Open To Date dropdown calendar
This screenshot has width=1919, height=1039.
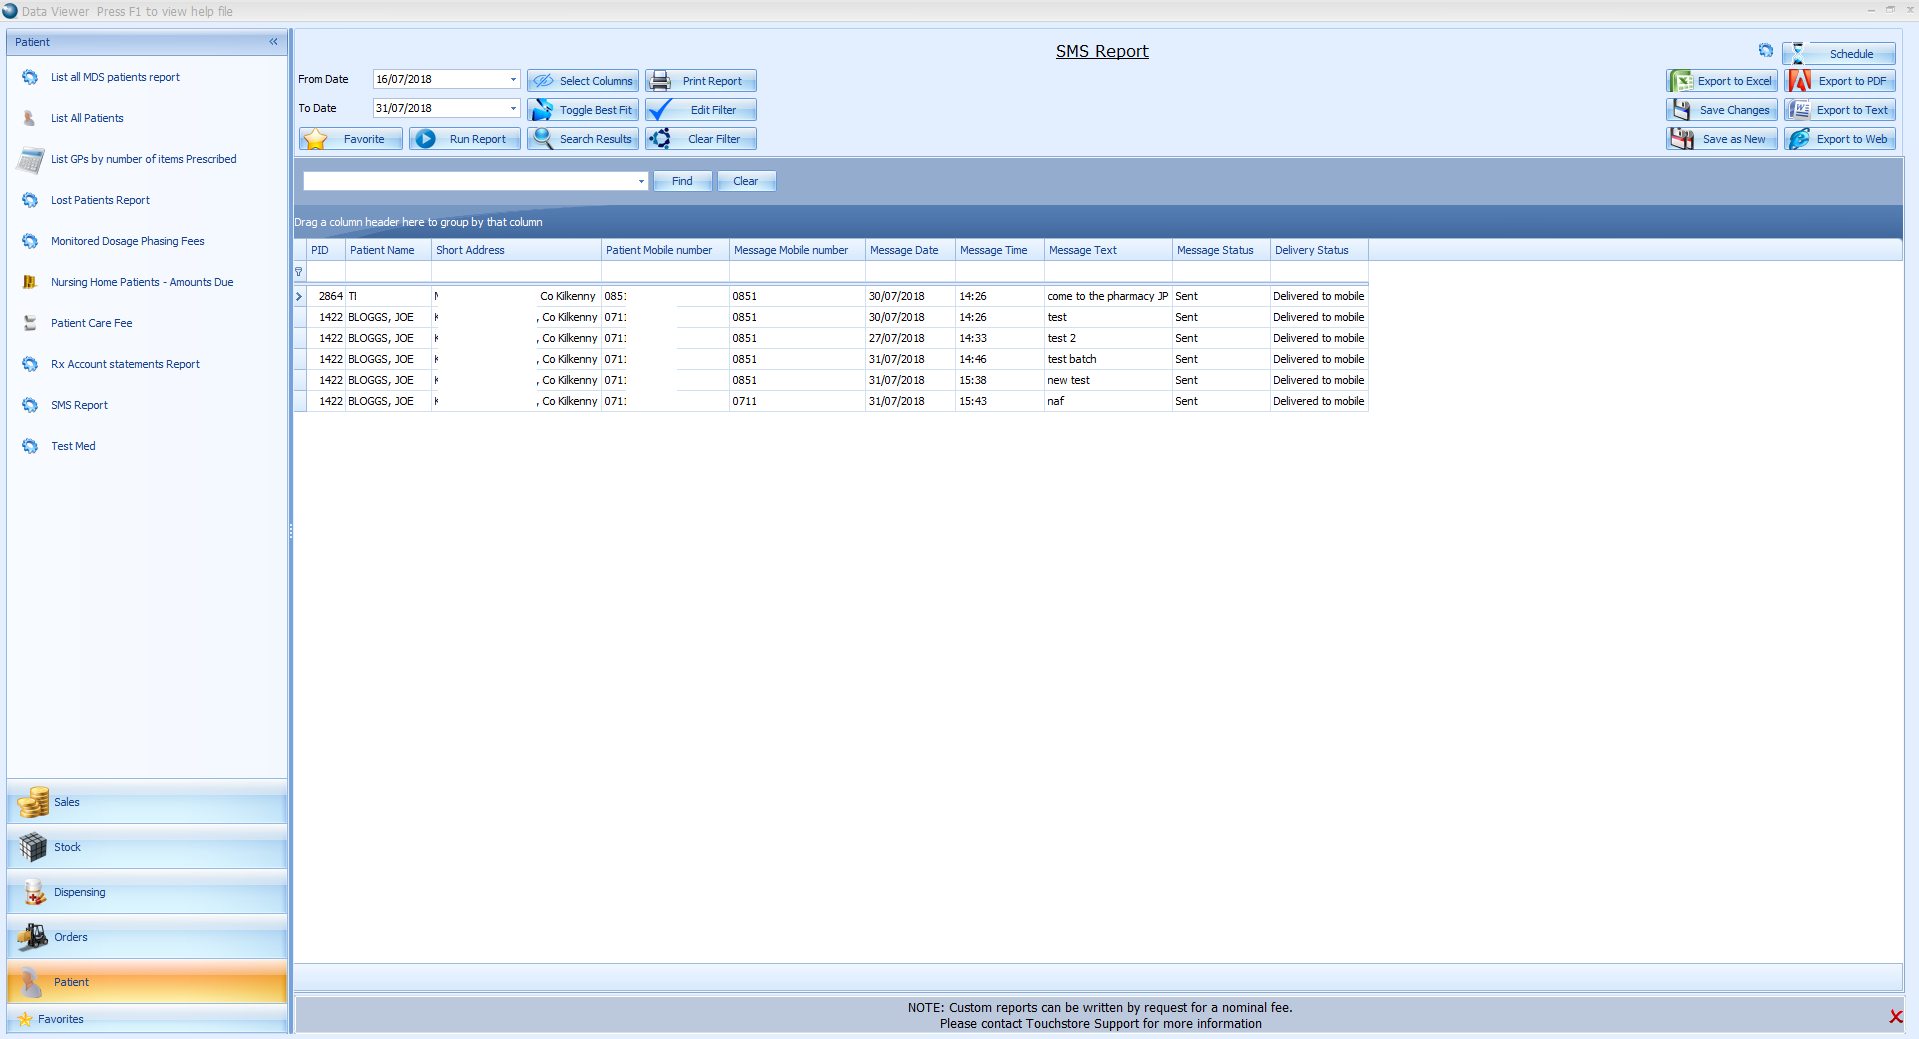[513, 108]
